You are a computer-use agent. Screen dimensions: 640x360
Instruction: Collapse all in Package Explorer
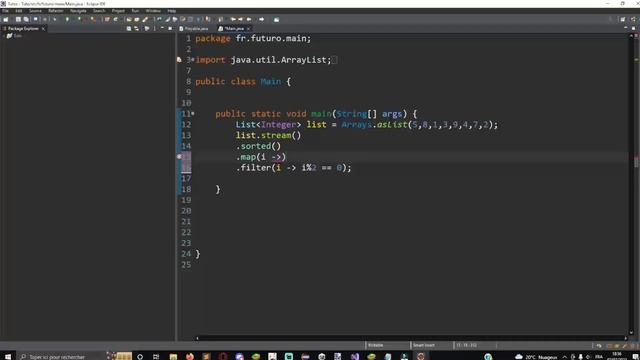(x=129, y=29)
